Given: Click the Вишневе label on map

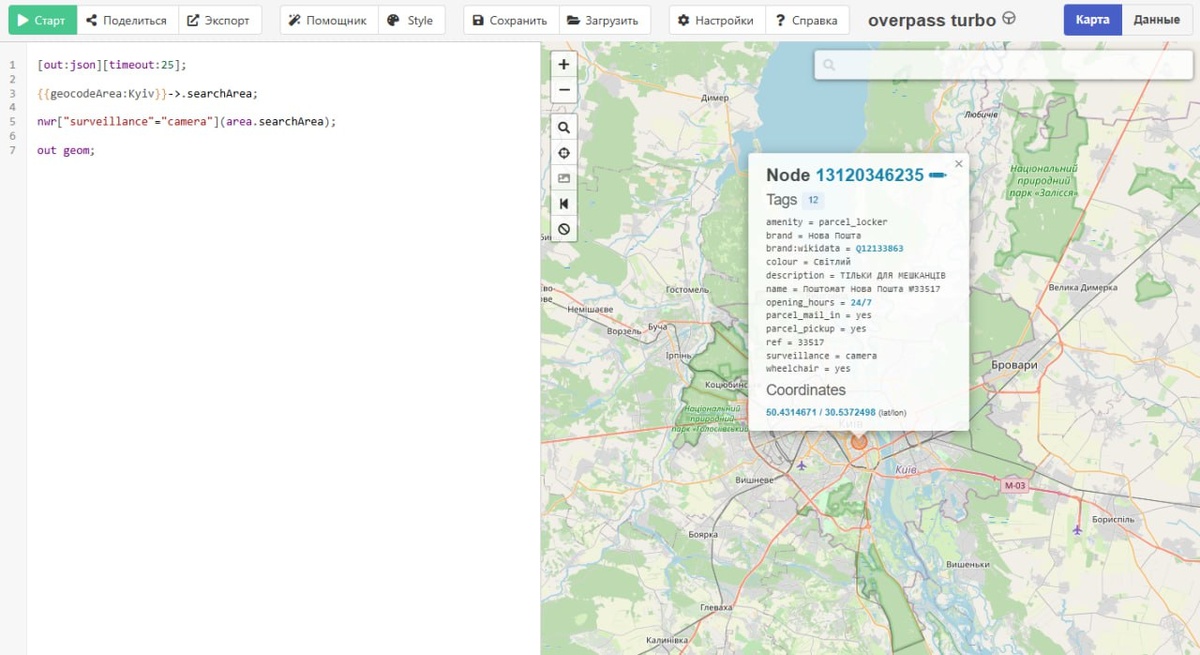Looking at the screenshot, I should 755,480.
